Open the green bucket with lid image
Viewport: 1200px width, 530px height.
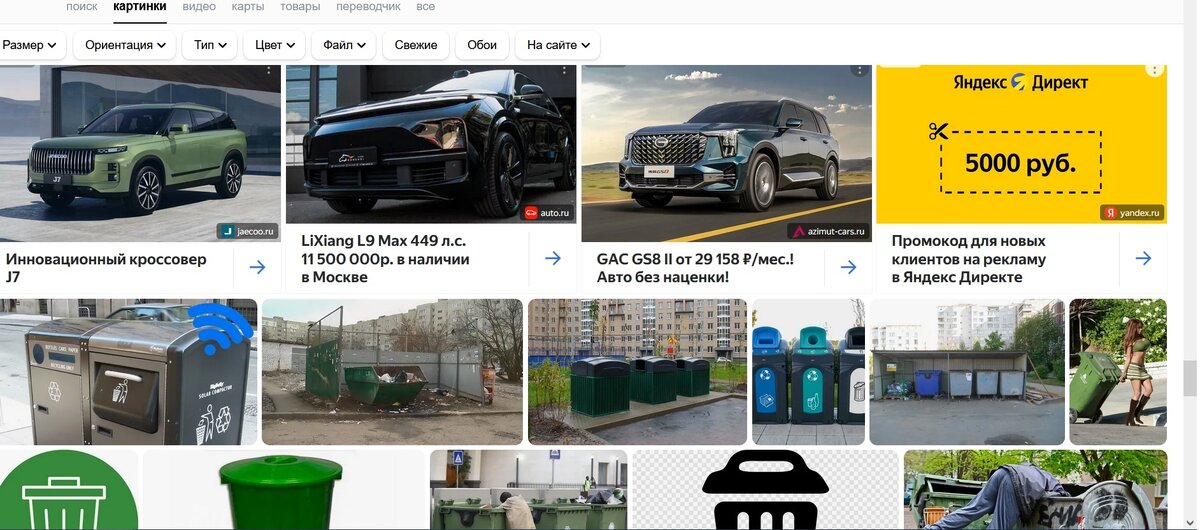coord(284,490)
